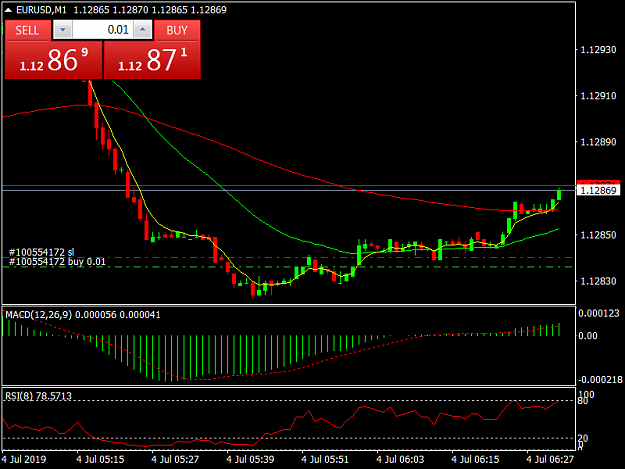Screen dimensions: 625x469
Task: Click the MACD(12,26,9) indicator label
Action: [x=39, y=315]
